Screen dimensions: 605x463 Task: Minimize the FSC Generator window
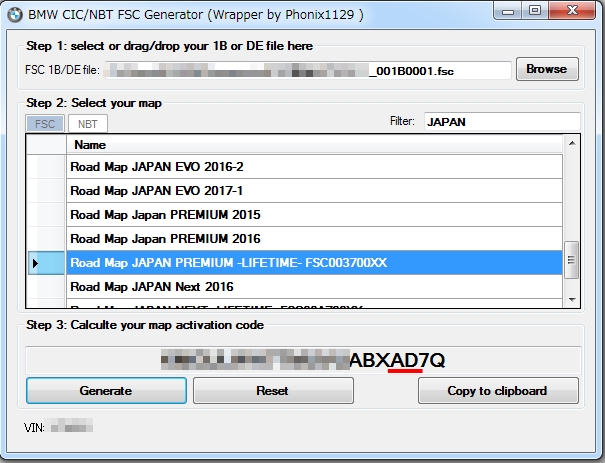[x=508, y=11]
